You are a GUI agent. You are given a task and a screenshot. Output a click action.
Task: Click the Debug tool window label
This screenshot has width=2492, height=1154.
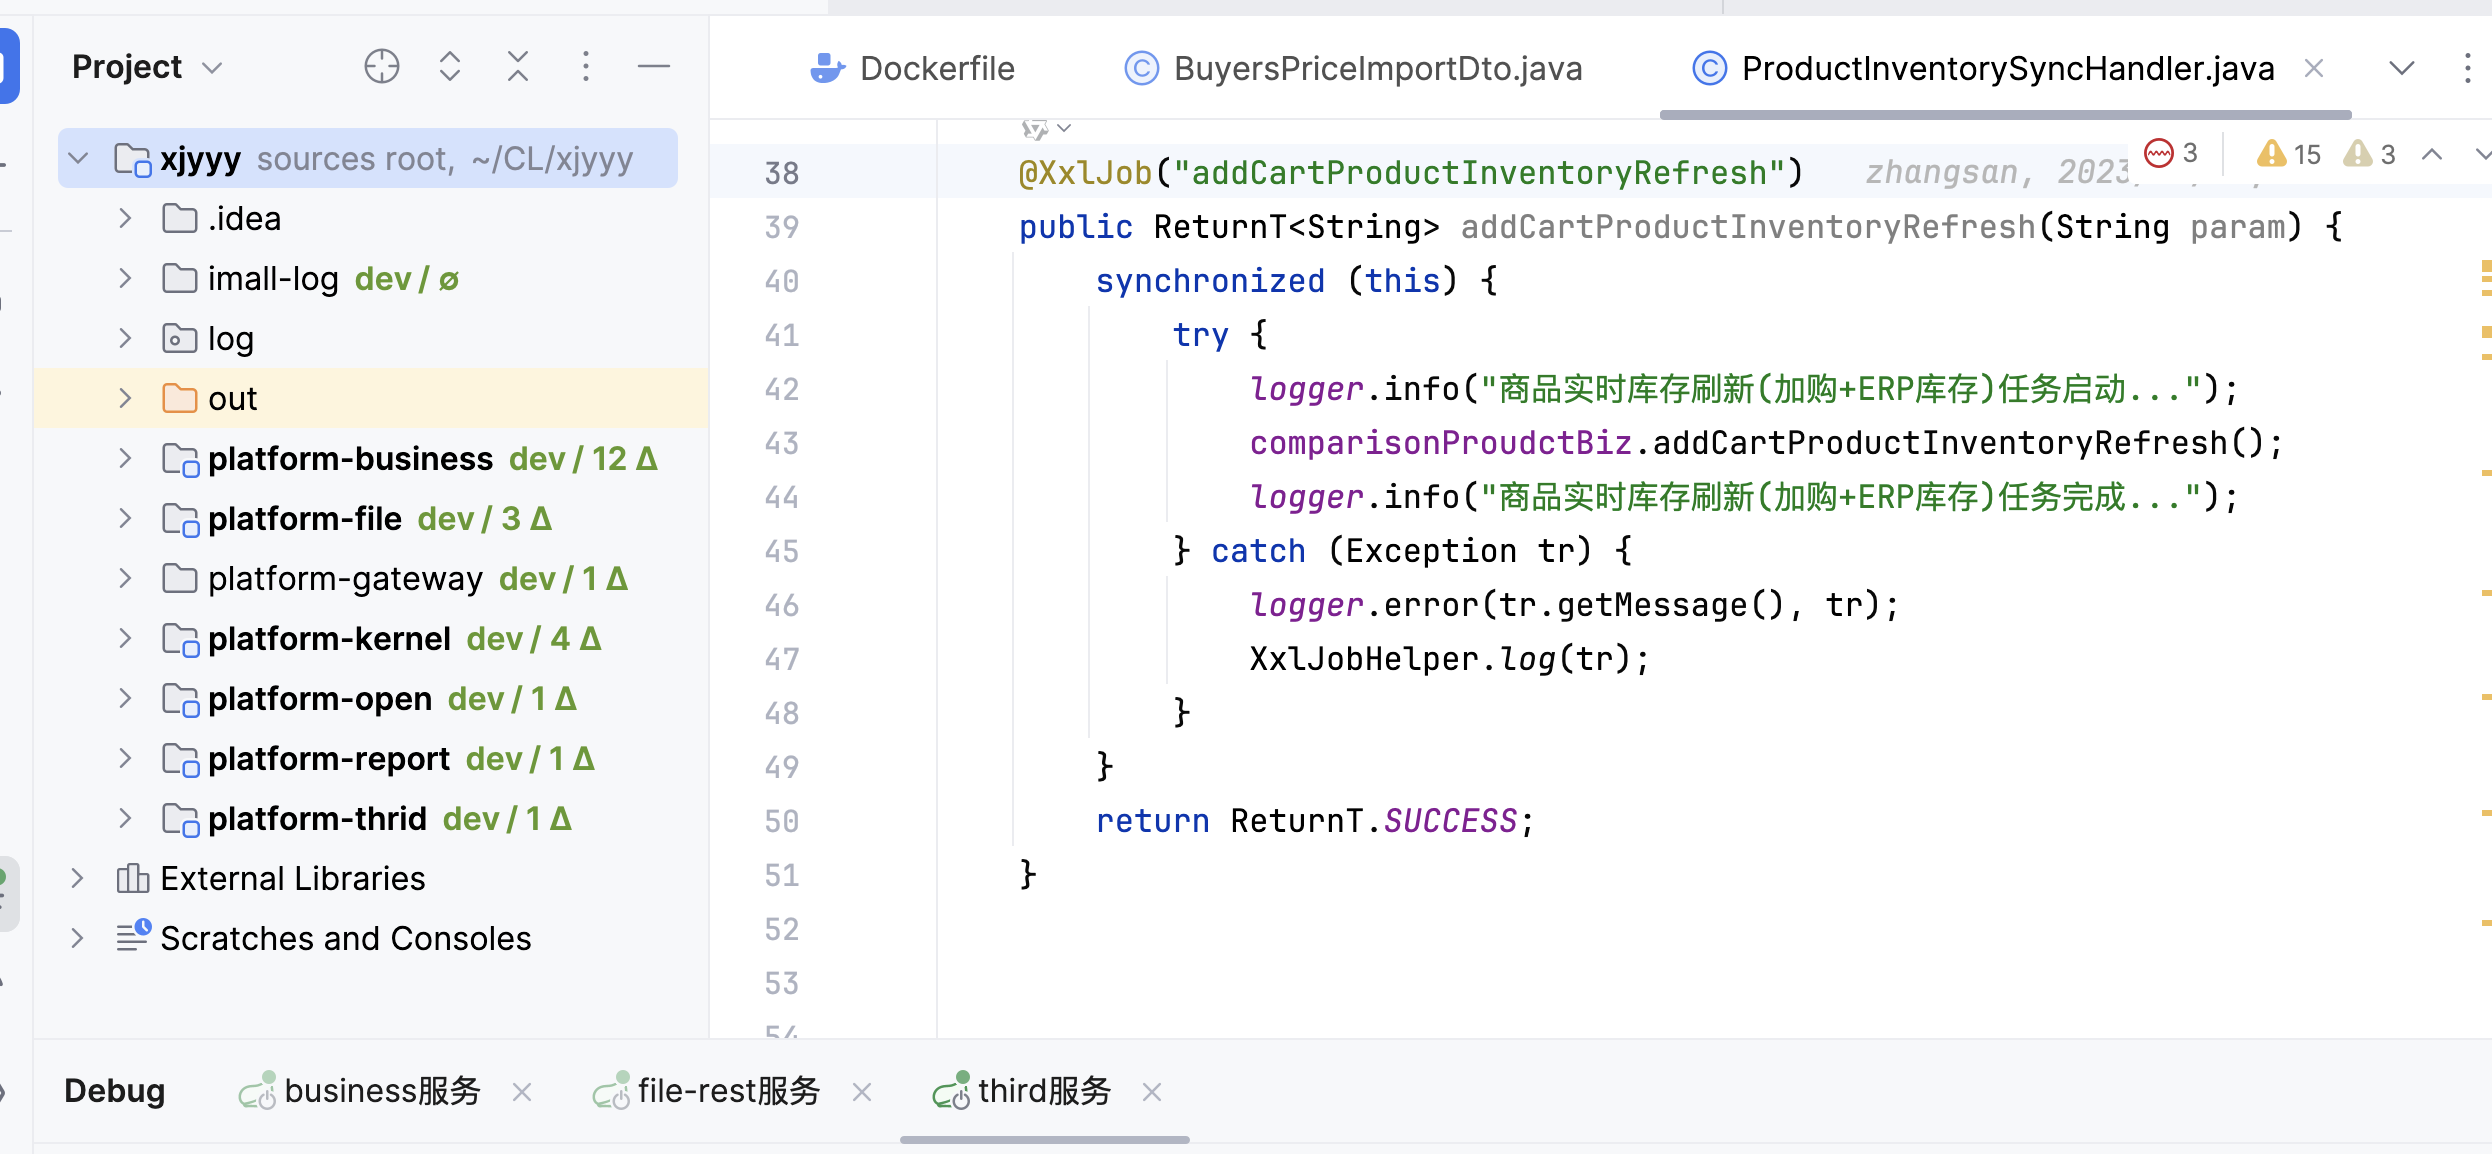(114, 1091)
